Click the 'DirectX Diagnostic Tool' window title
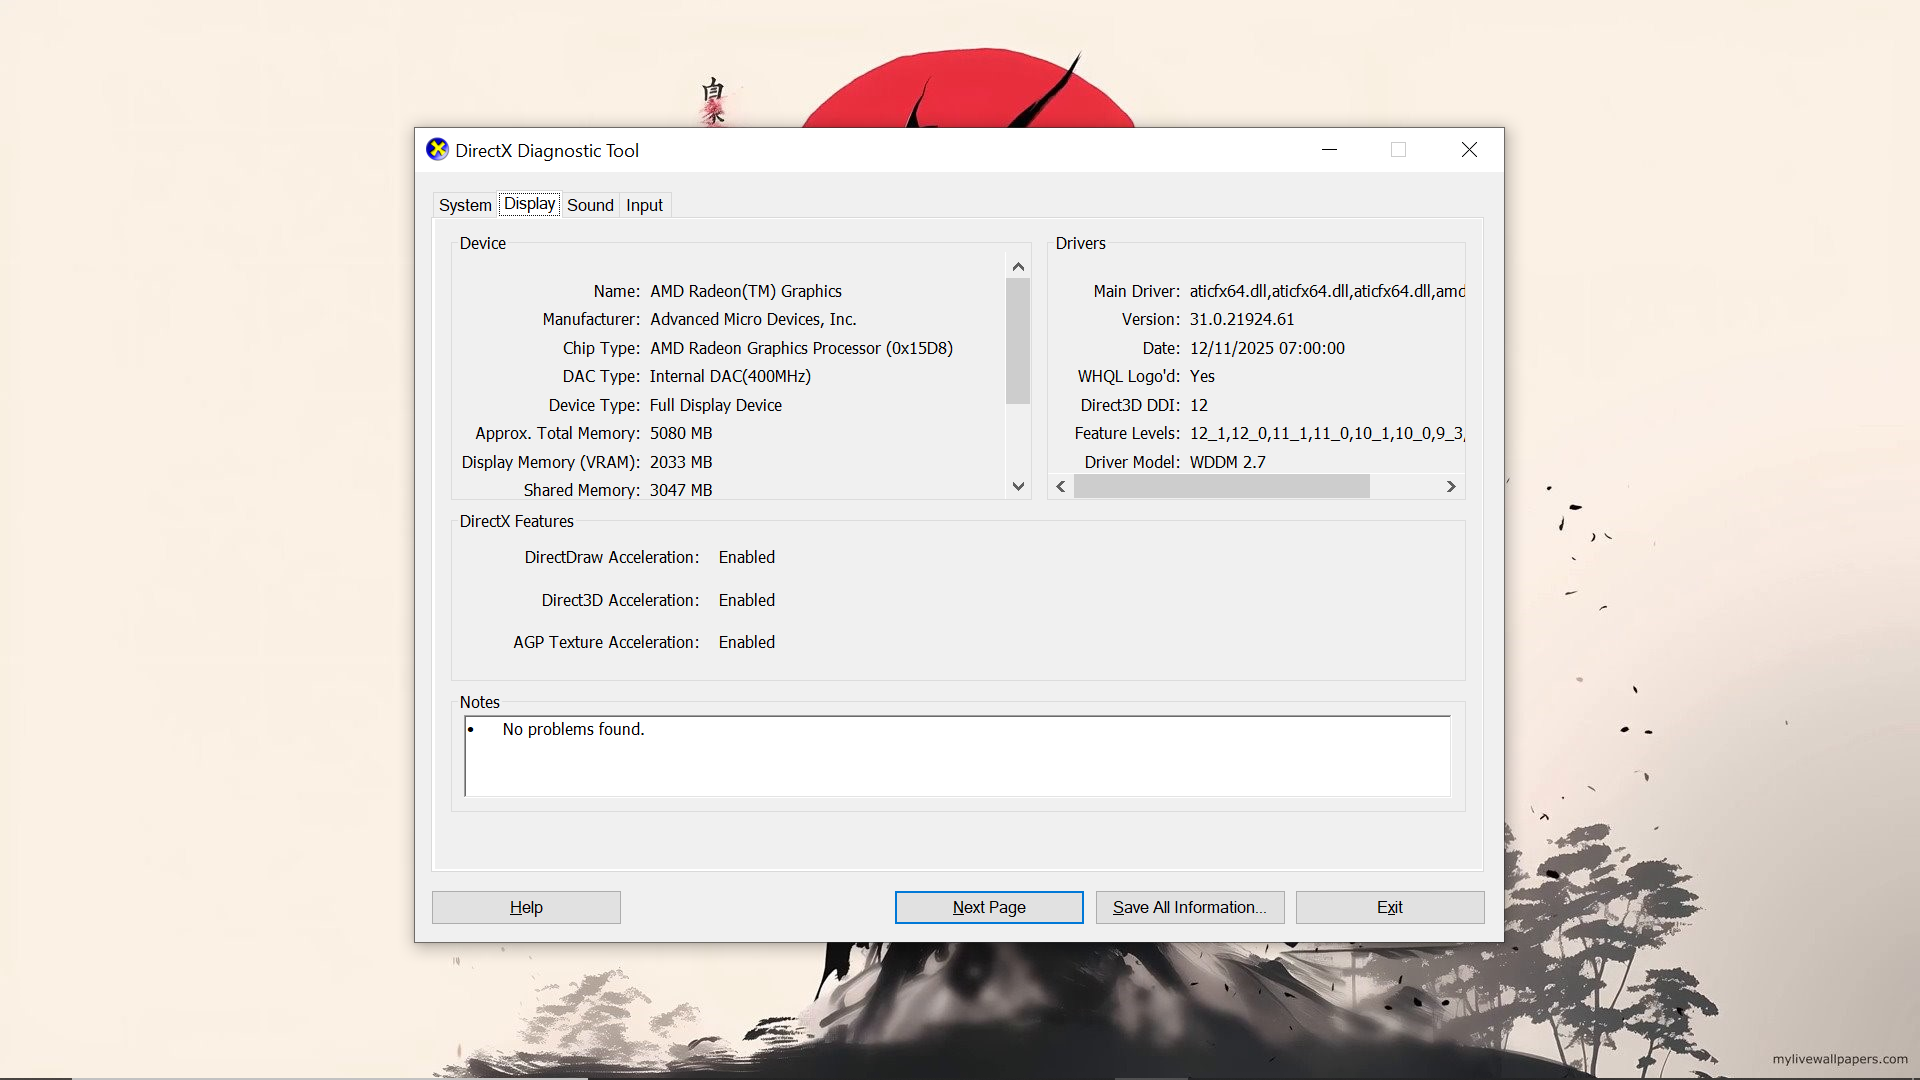The height and width of the screenshot is (1080, 1920). (x=547, y=150)
